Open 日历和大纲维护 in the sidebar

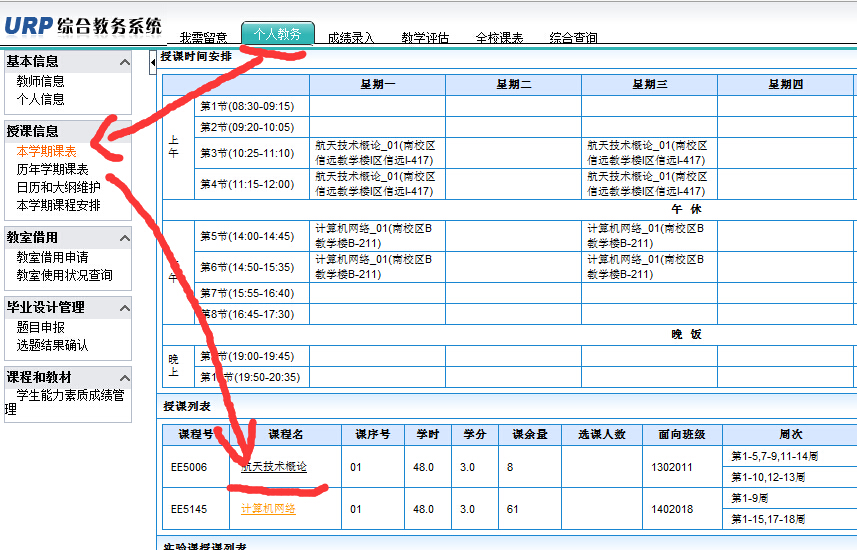58,187
